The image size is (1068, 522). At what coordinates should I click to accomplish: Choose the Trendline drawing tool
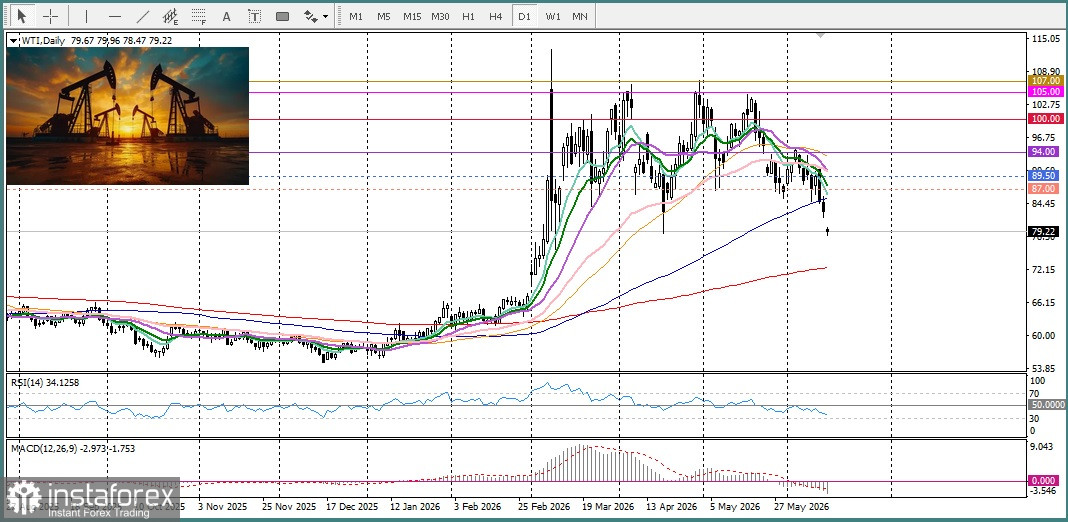(143, 16)
